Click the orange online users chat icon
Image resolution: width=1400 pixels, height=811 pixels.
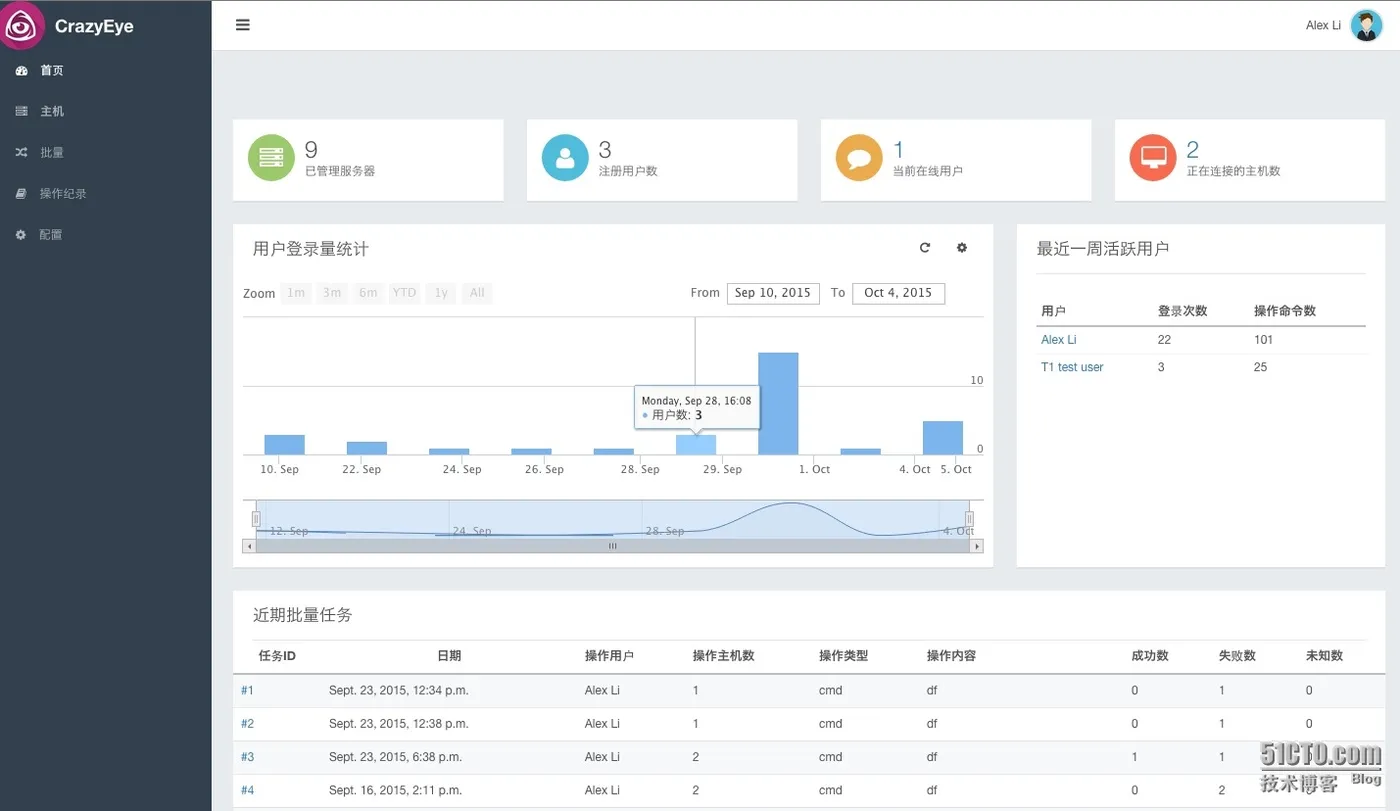pyautogui.click(x=860, y=158)
